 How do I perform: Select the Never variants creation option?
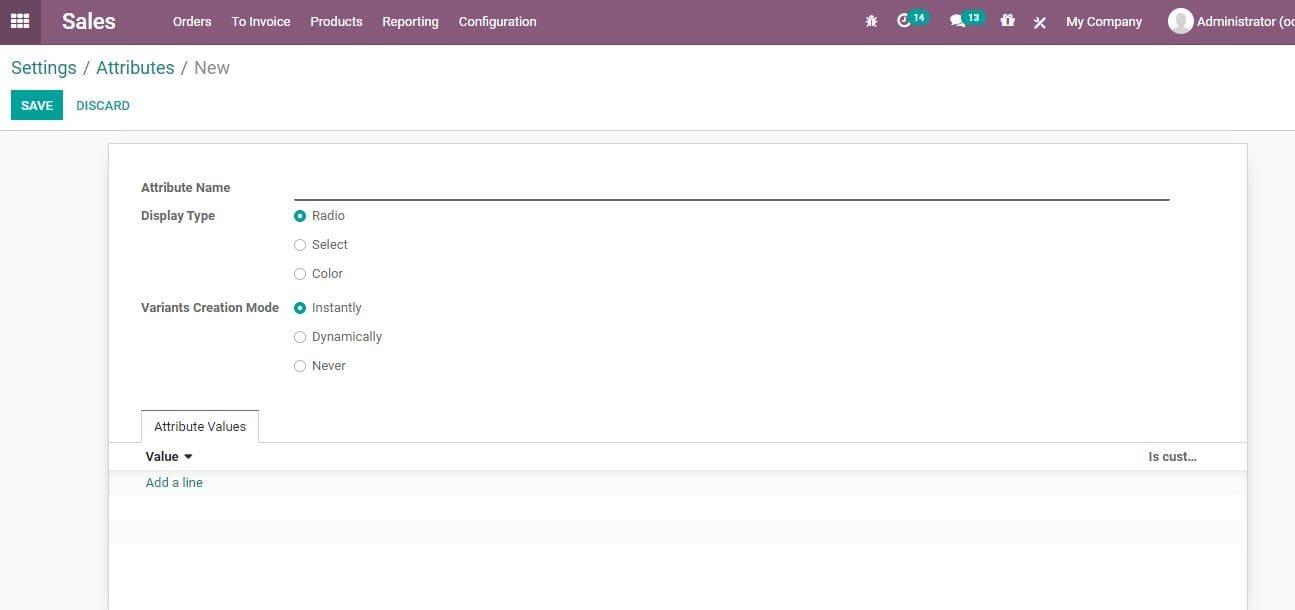(300, 365)
